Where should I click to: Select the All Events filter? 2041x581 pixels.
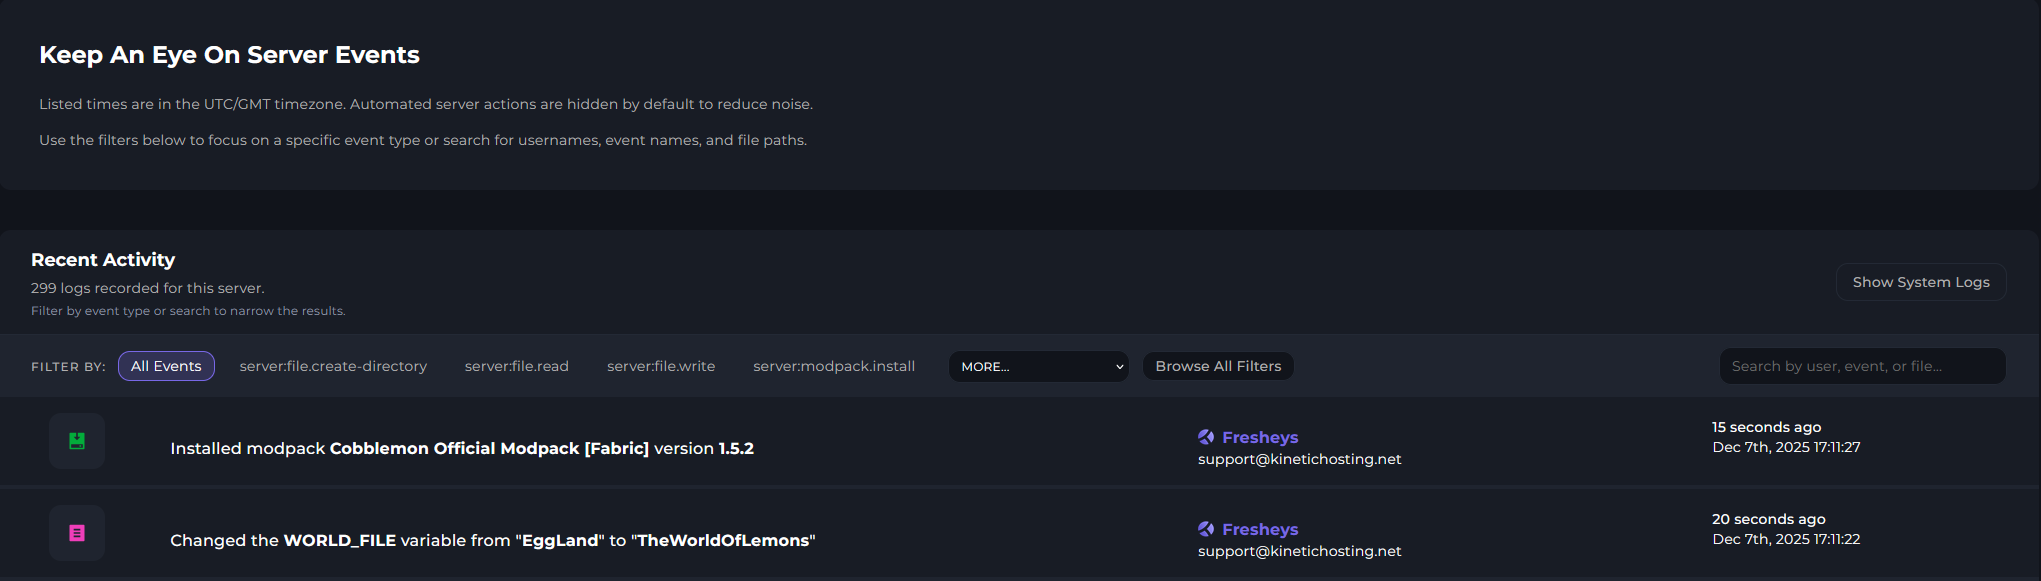(166, 367)
